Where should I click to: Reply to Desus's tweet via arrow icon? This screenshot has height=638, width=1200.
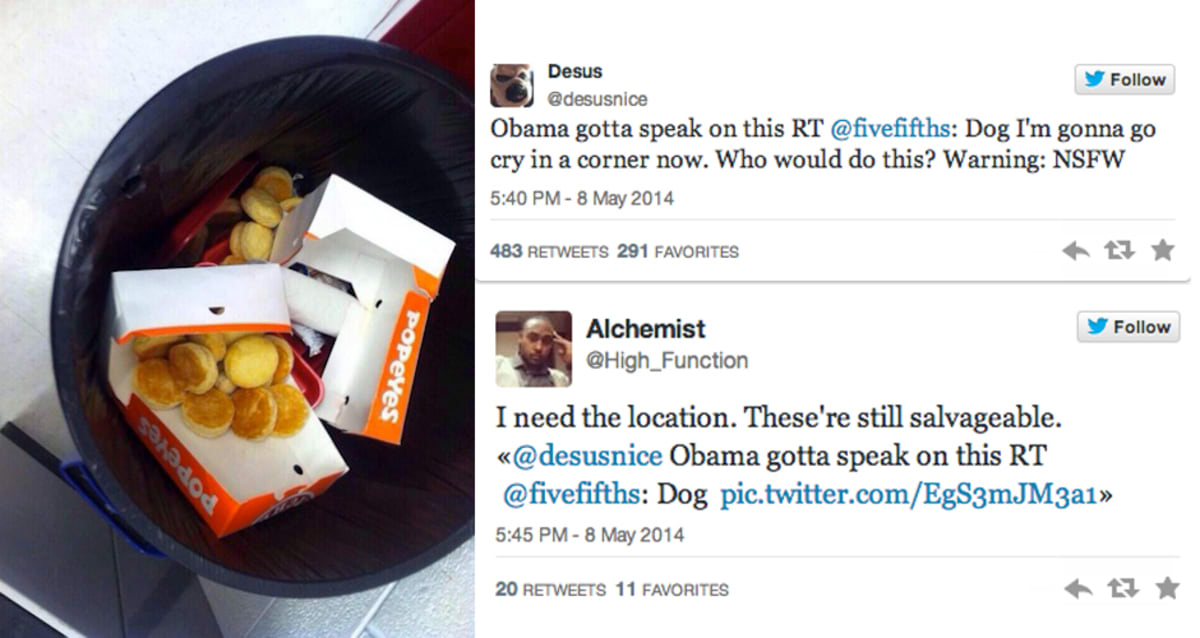point(1076,251)
